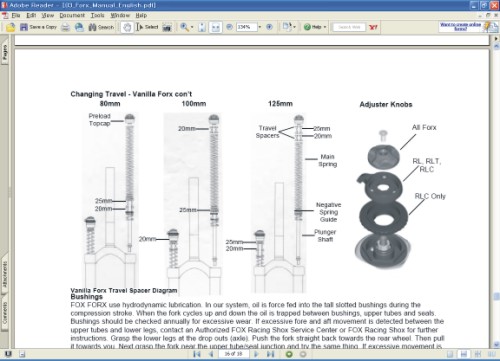500x361 pixels.
Task: Activate the Select text tool
Action: pos(147,27)
